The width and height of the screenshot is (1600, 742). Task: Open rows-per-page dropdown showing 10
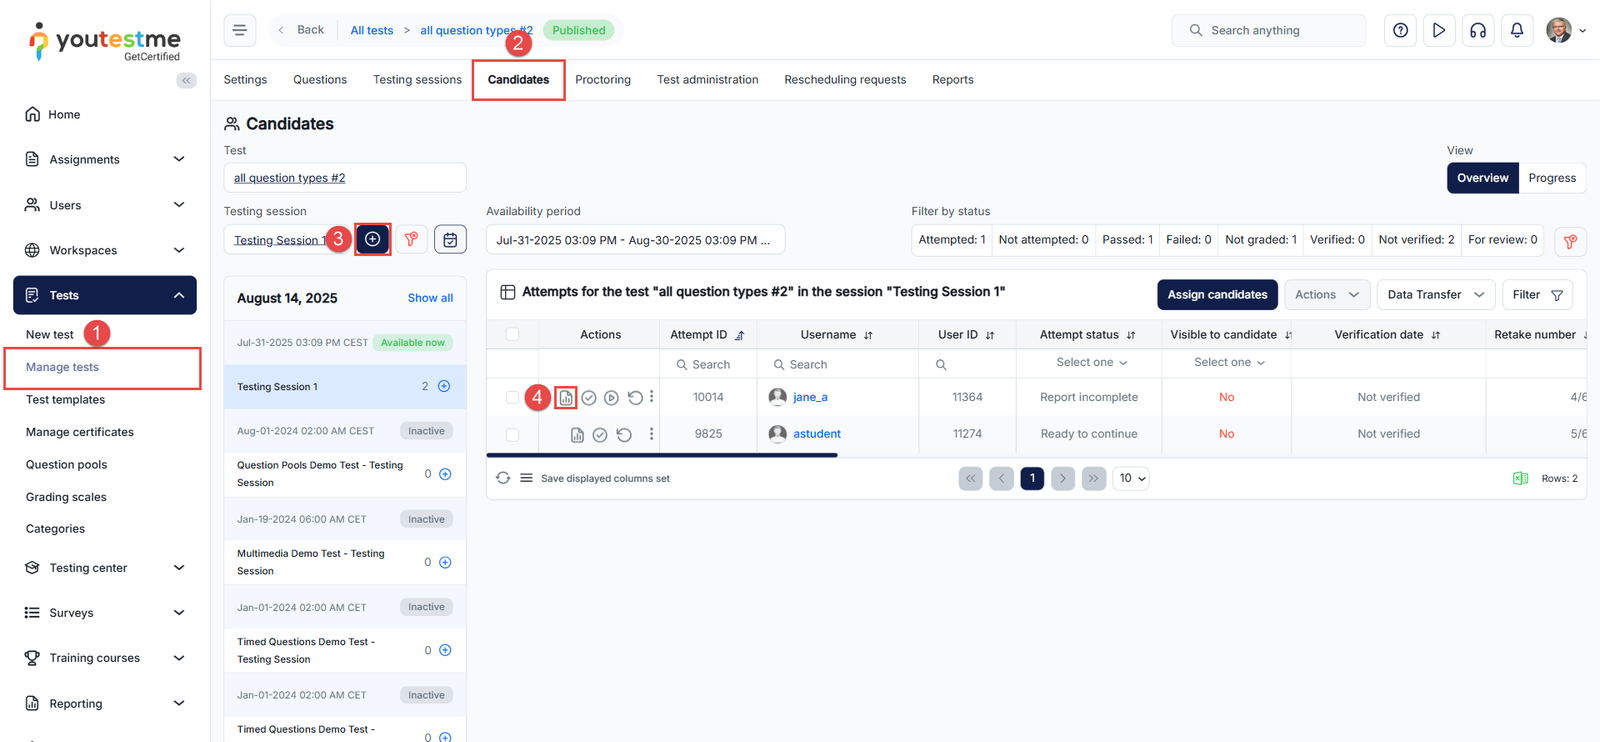[1131, 479]
